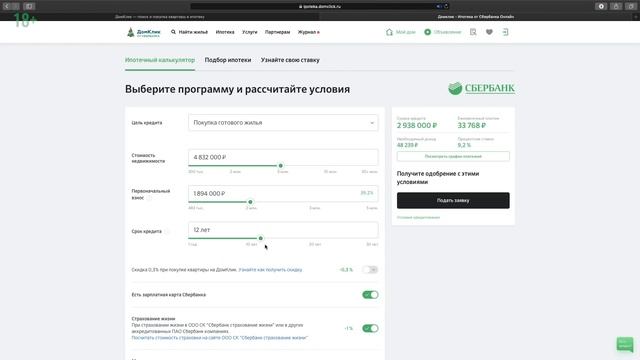Click Посмотреть график платежей button
This screenshot has height=360, width=640.
click(453, 156)
